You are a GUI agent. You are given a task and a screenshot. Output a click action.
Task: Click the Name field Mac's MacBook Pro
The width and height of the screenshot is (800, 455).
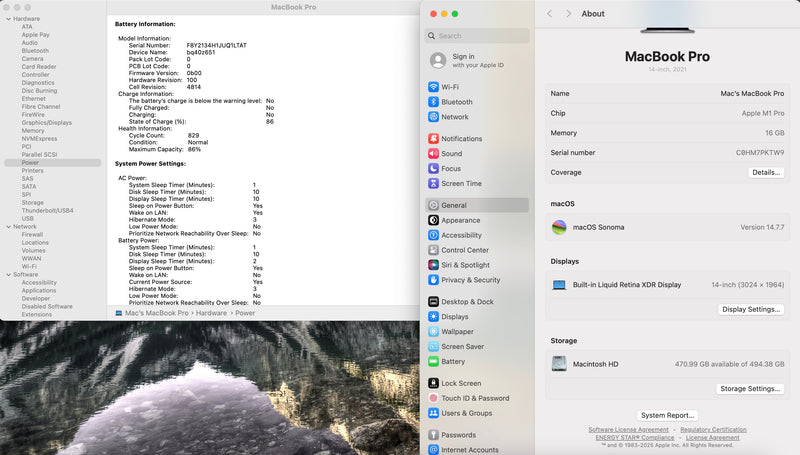pos(752,93)
